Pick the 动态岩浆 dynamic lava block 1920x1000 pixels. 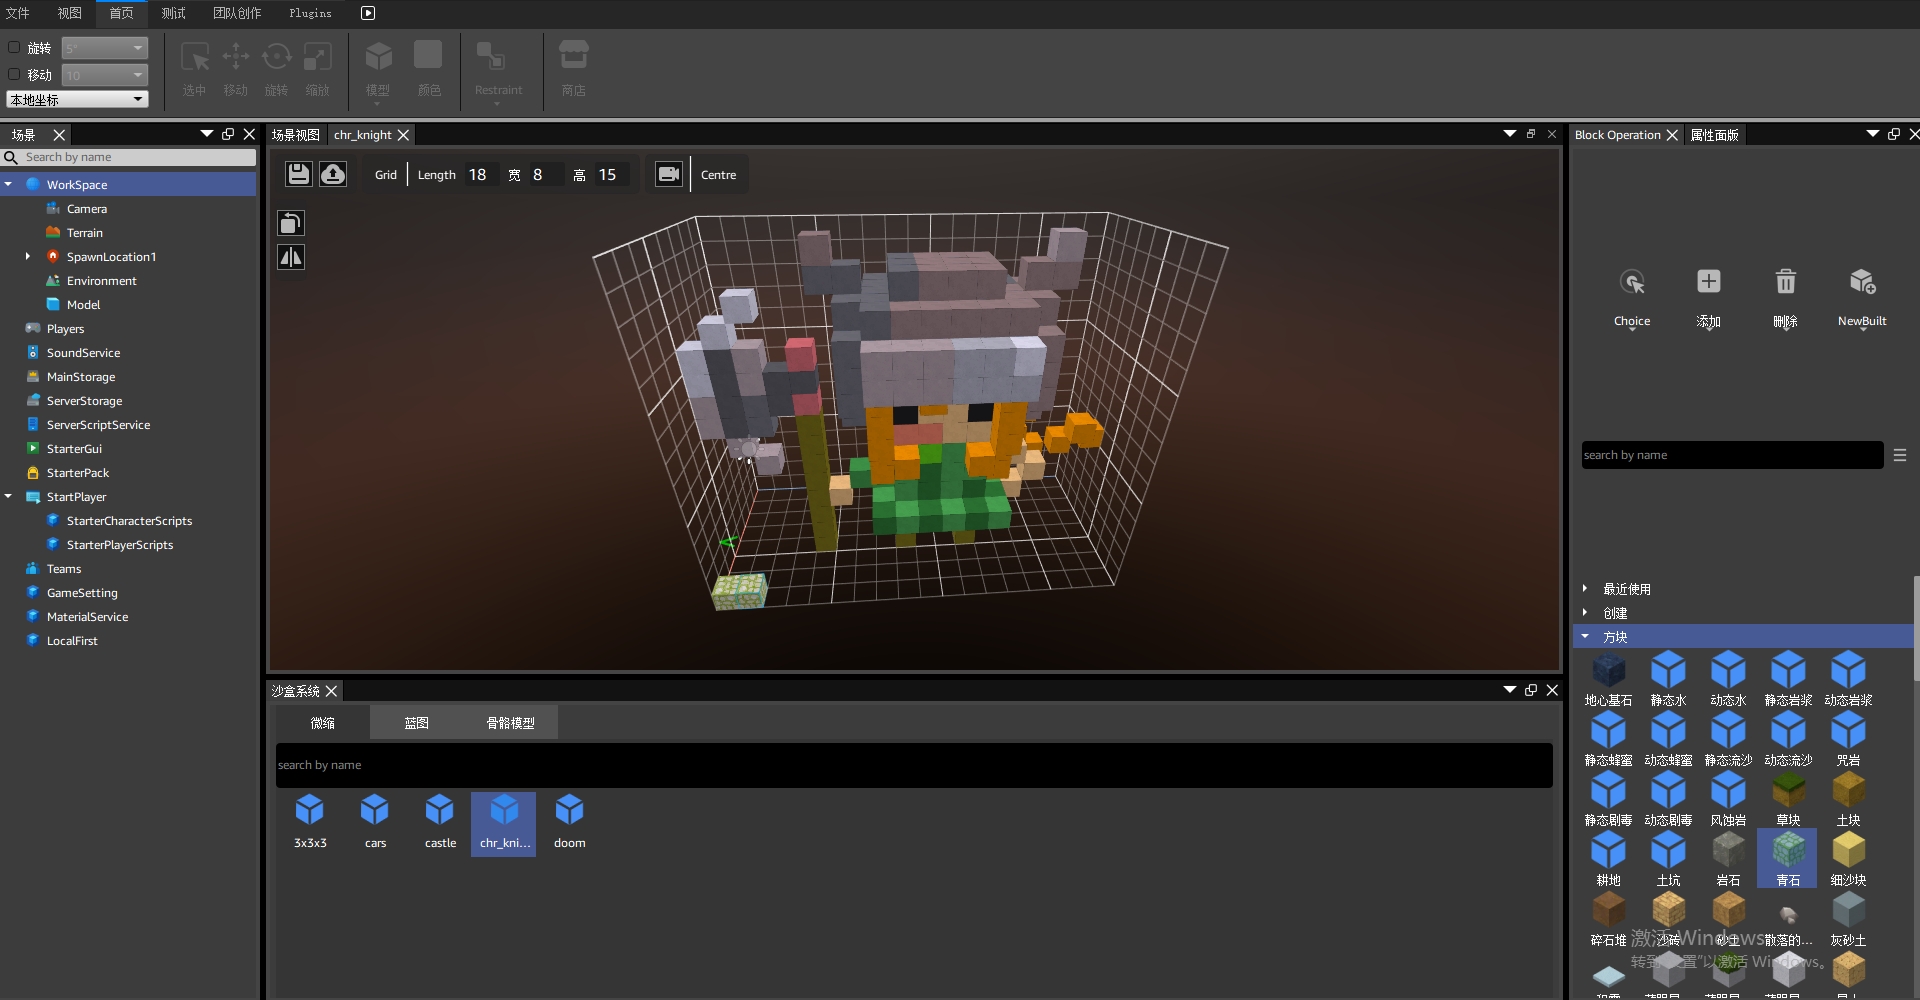coord(1848,679)
